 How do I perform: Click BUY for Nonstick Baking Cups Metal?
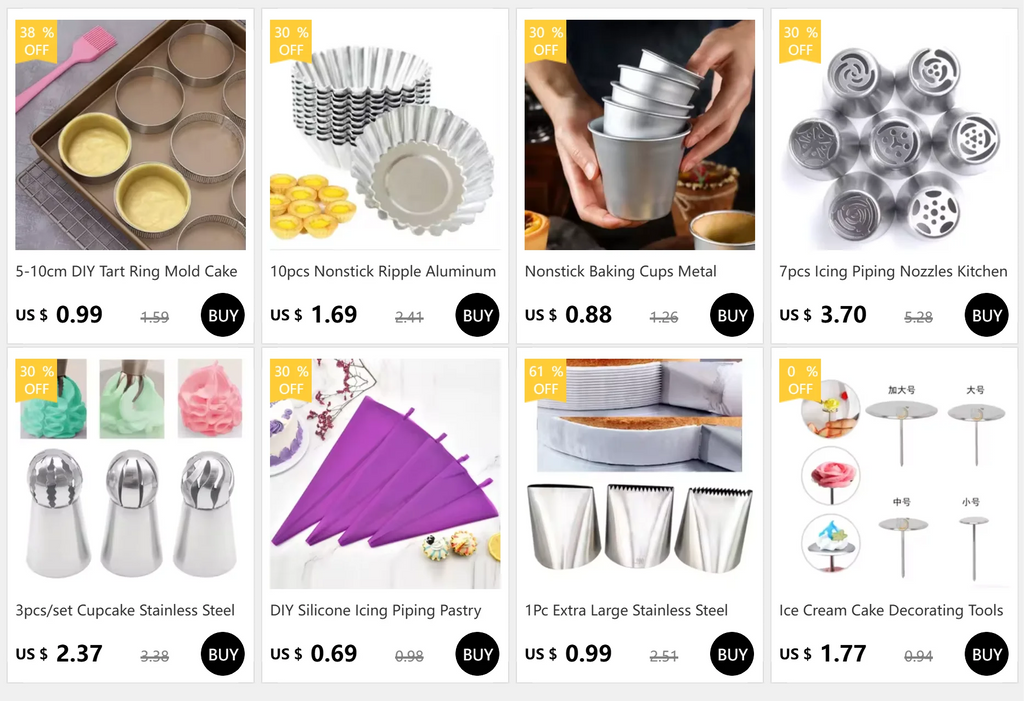pos(732,315)
